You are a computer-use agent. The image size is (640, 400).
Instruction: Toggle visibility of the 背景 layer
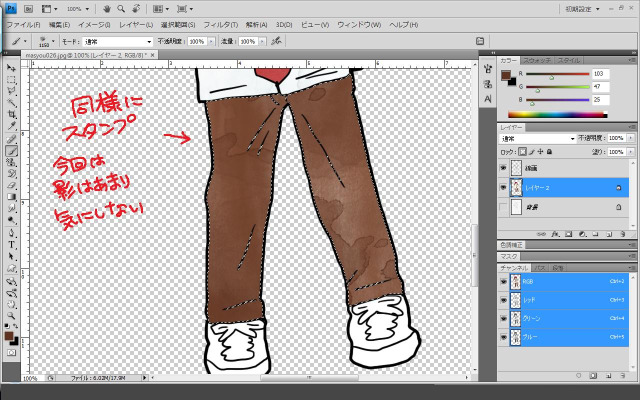point(503,207)
